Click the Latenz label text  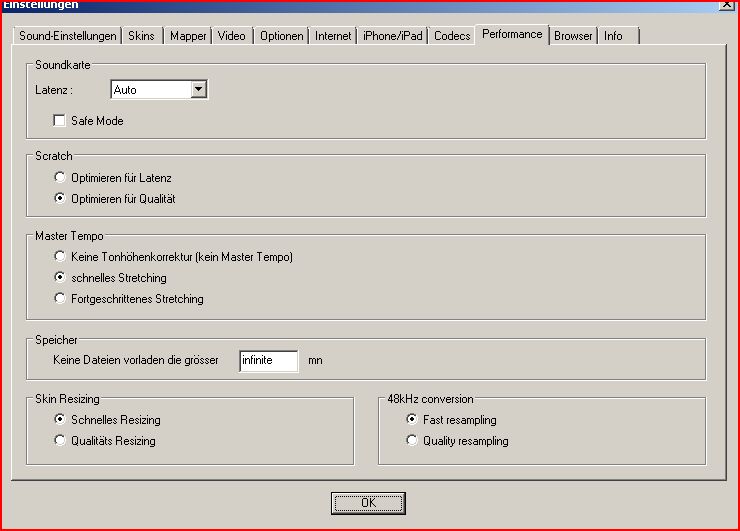[54, 90]
